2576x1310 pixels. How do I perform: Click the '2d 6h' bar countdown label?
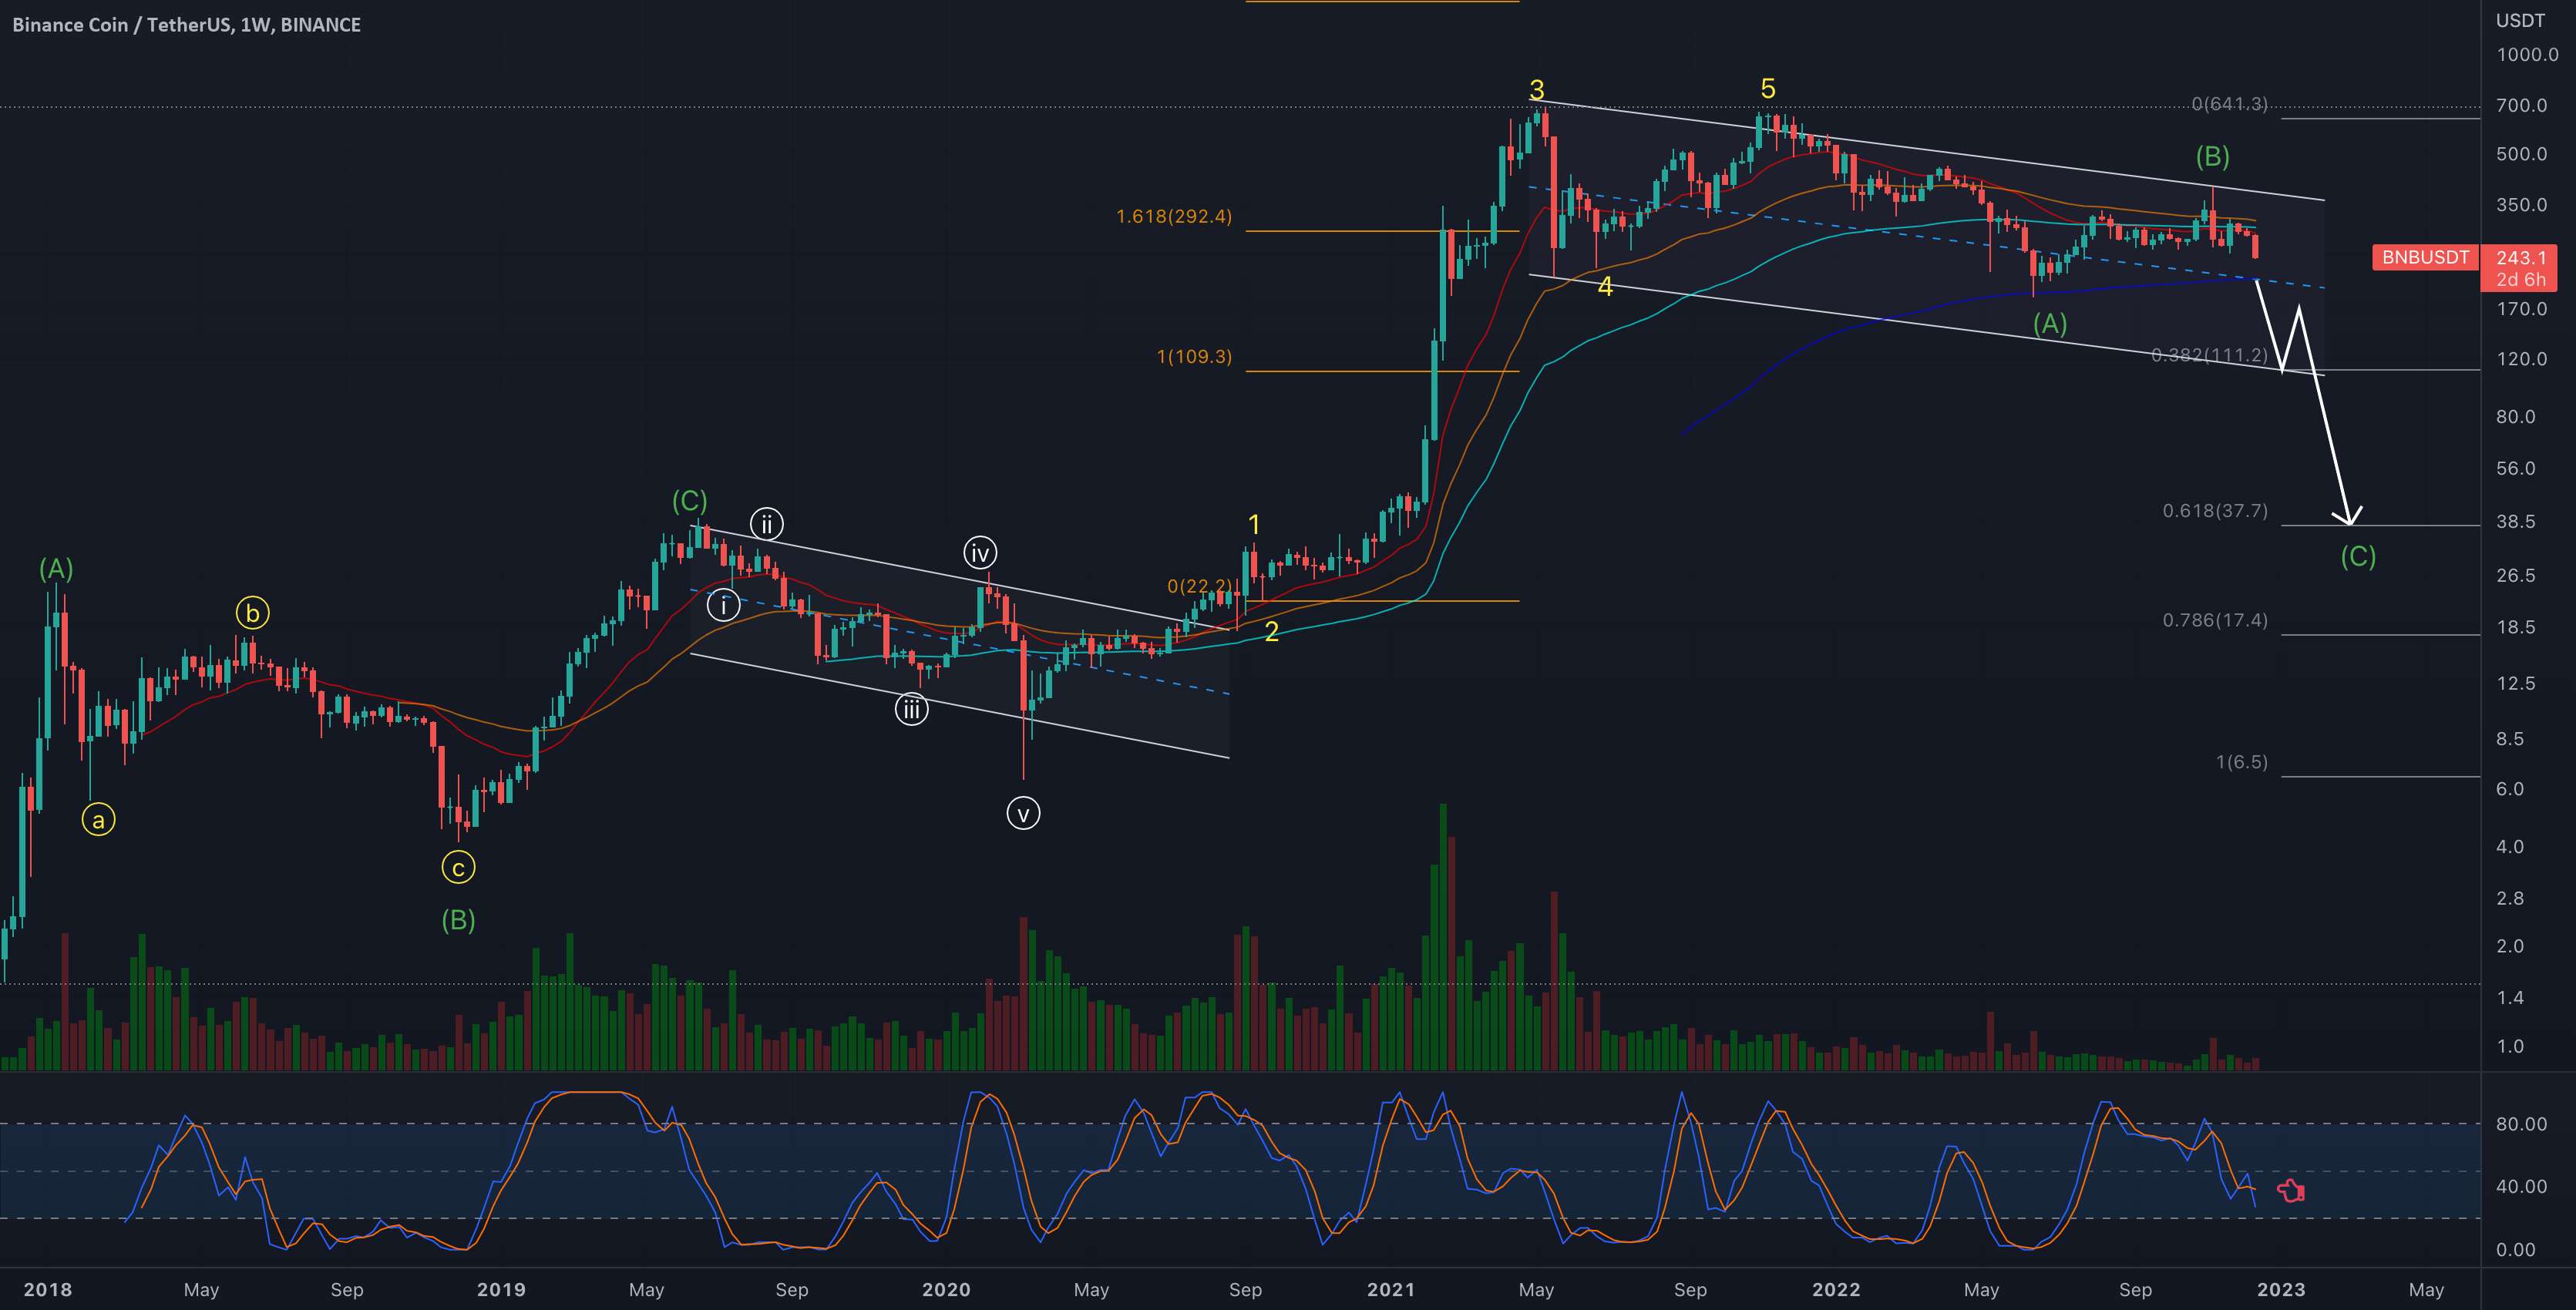click(2521, 279)
